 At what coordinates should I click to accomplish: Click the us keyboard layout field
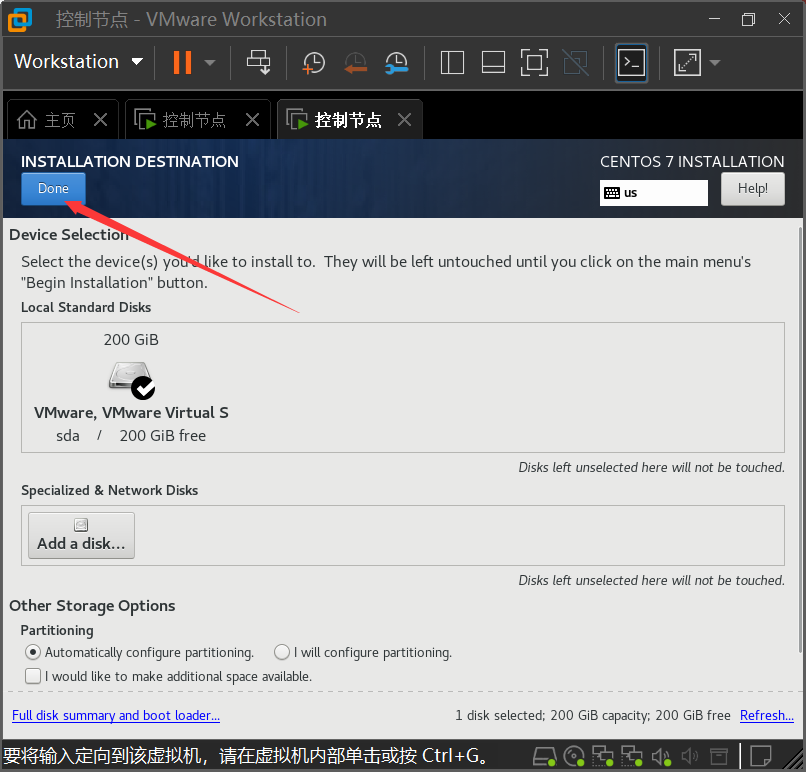click(x=653, y=192)
